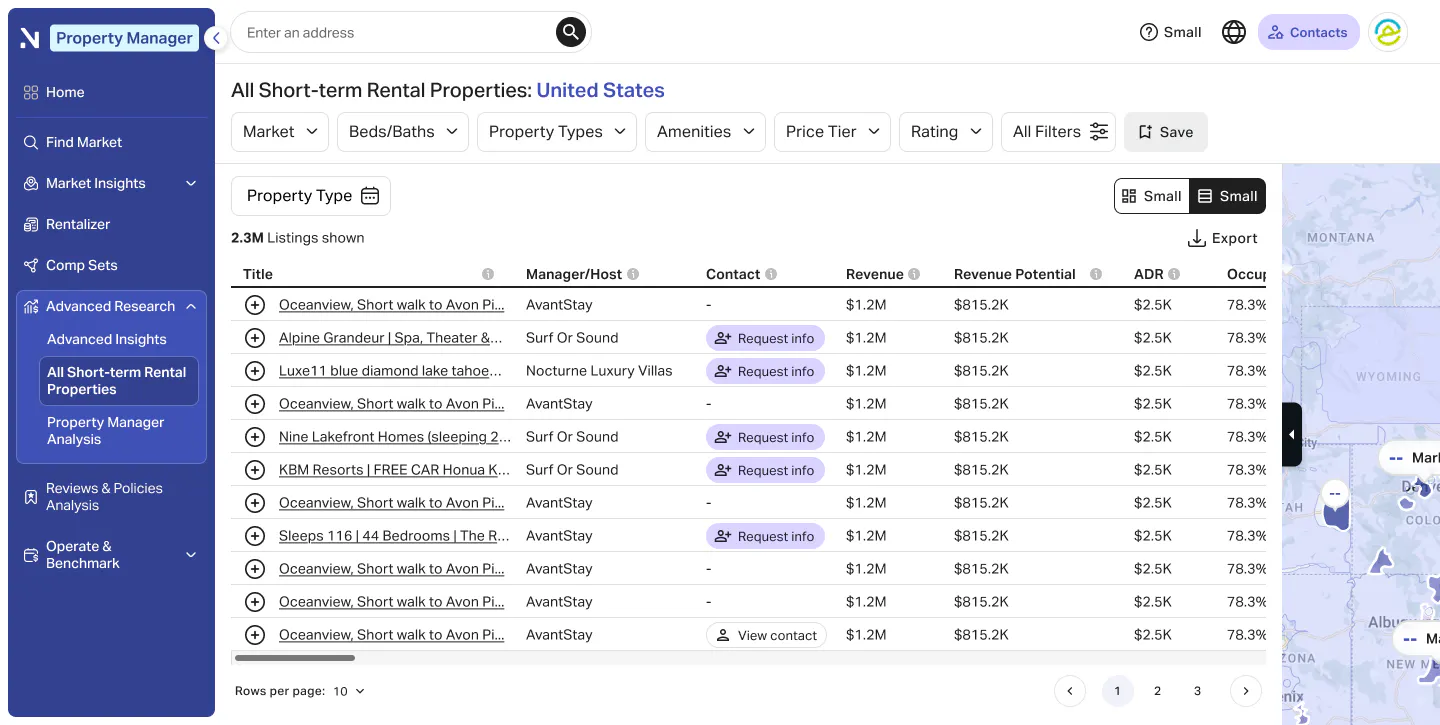Go to page 3

tap(1197, 691)
